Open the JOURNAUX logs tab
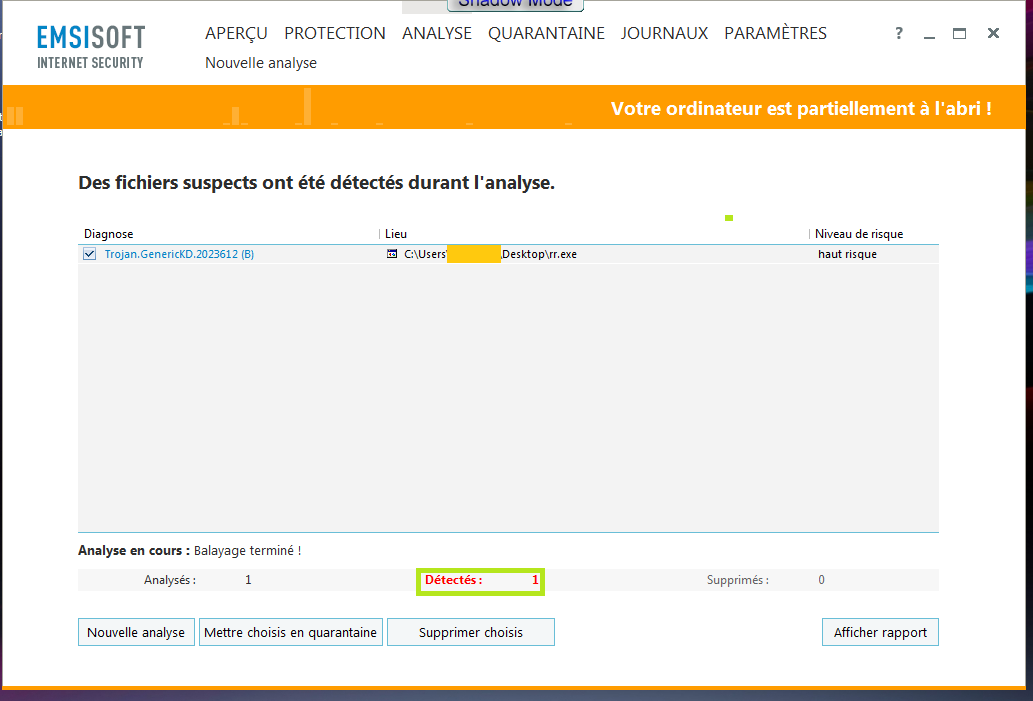 pos(664,34)
